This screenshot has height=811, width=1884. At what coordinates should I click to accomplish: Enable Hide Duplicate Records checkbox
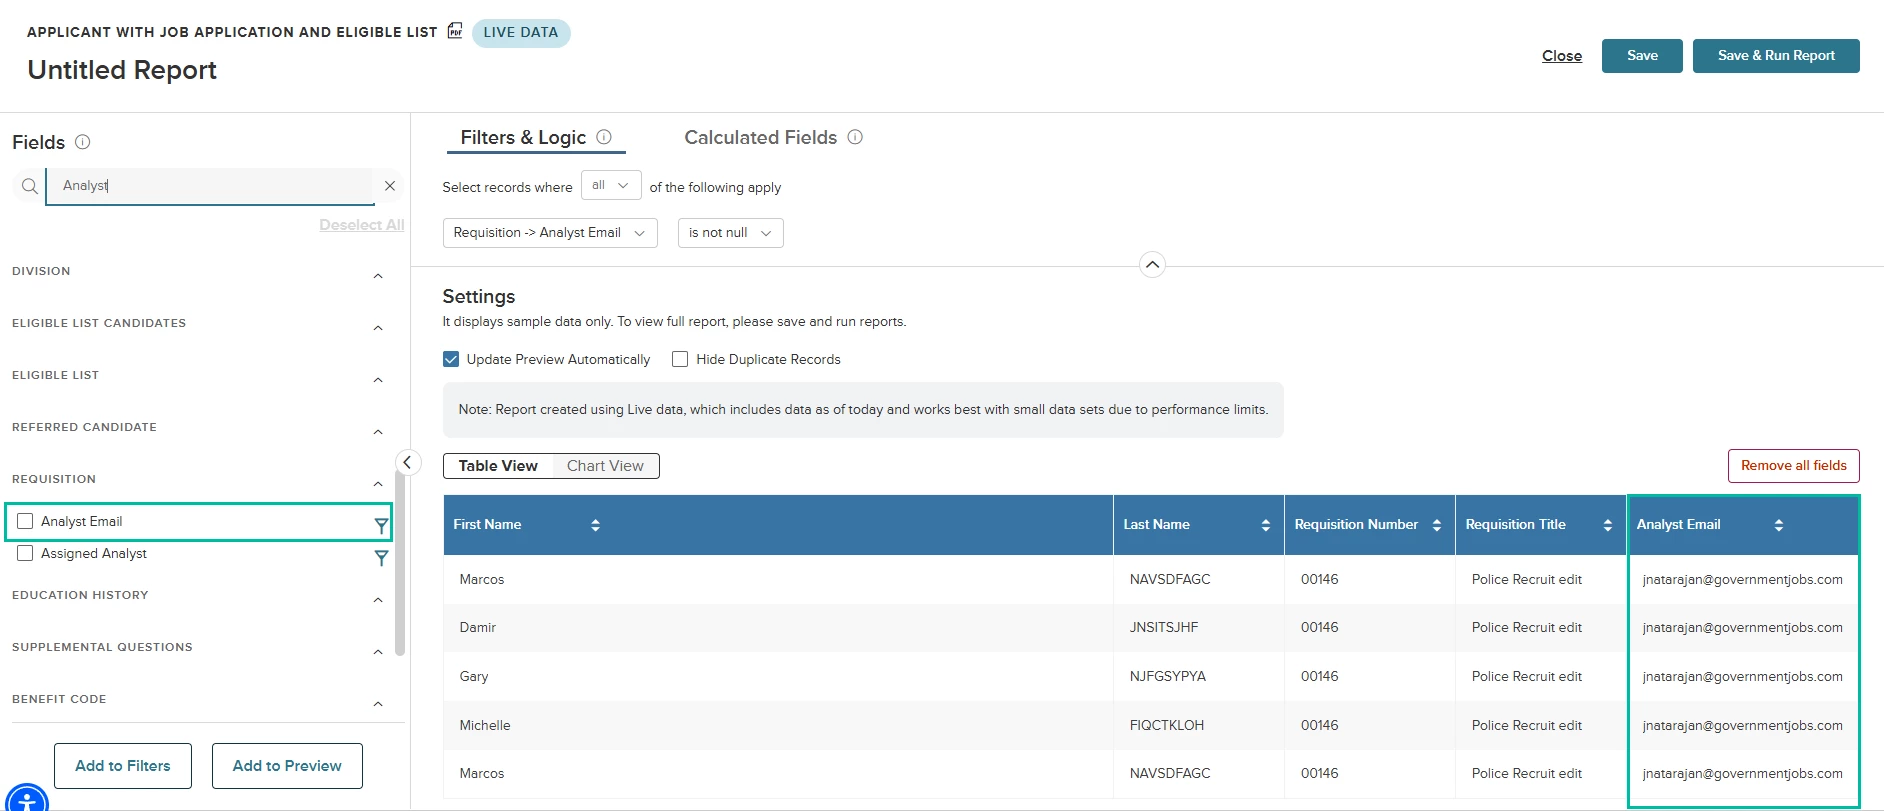[680, 359]
